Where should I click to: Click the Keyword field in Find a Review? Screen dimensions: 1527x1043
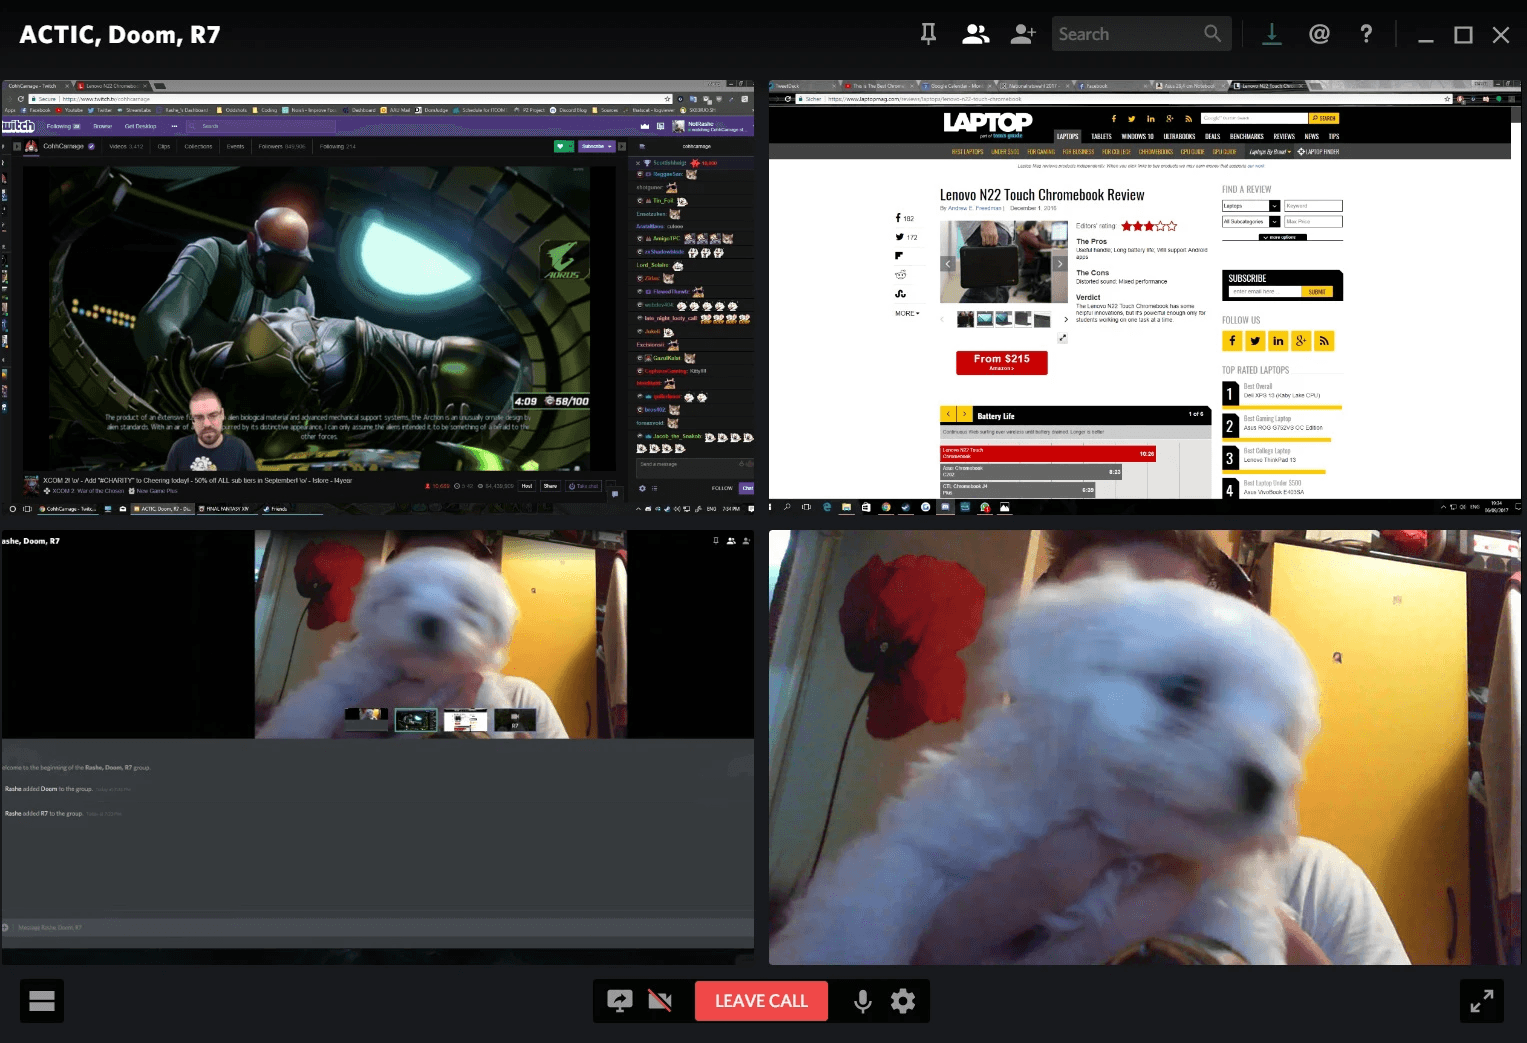[1313, 206]
